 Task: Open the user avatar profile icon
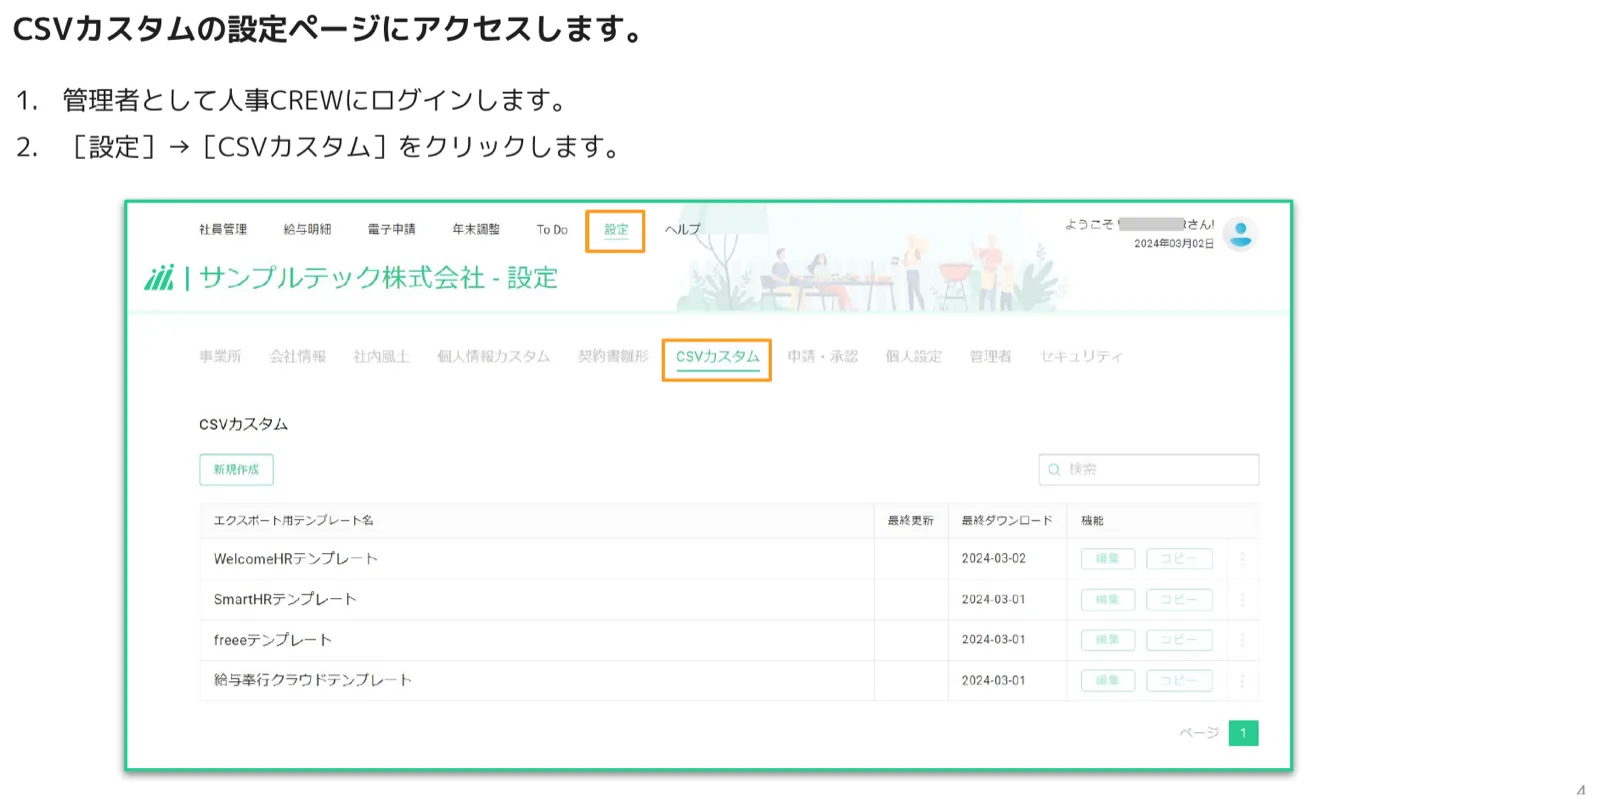1240,234
